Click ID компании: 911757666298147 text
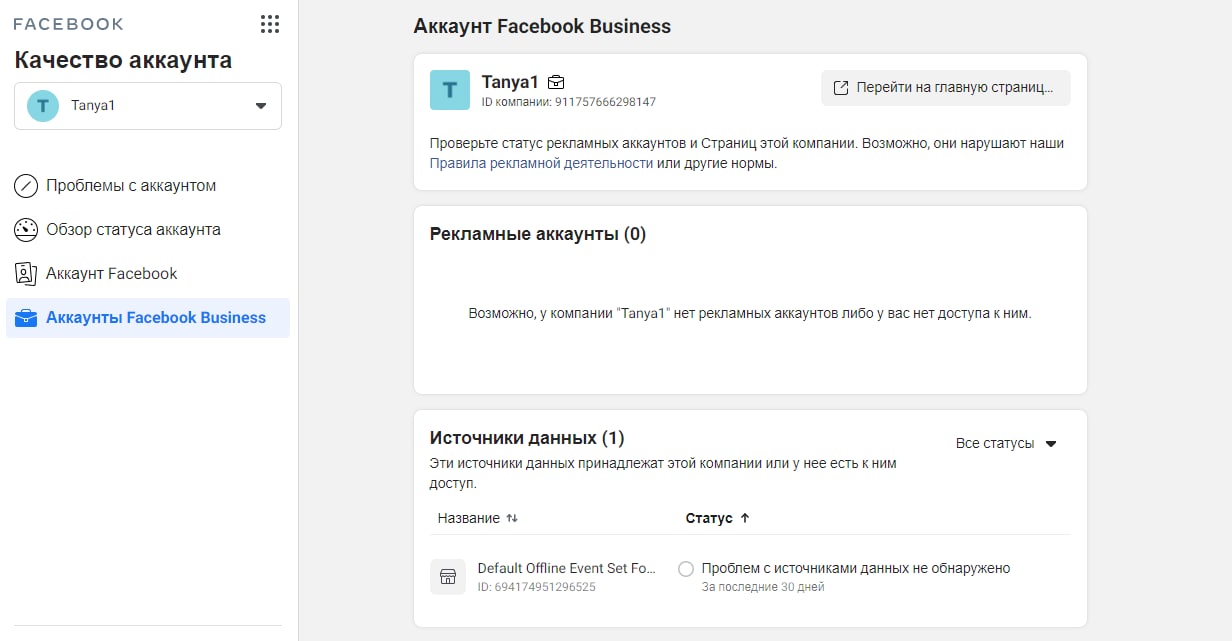This screenshot has height=641, width=1232. tap(569, 102)
